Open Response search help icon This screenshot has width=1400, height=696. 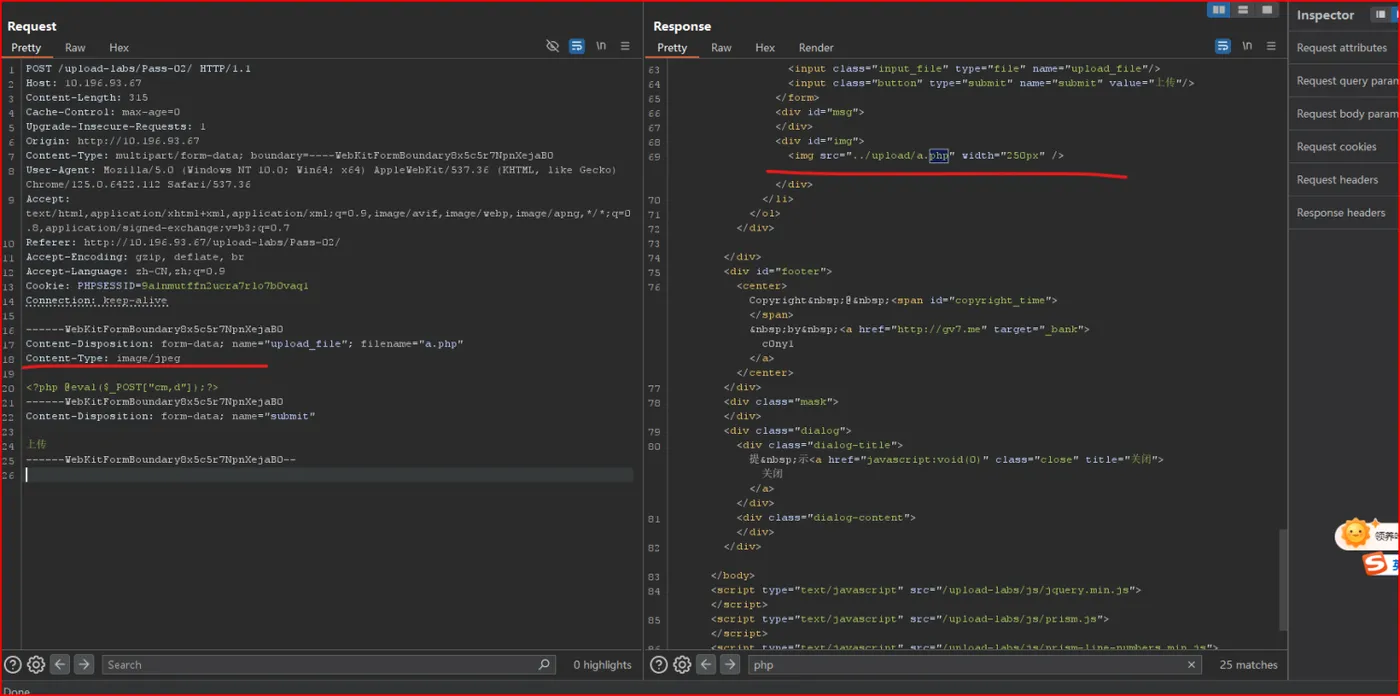(659, 664)
